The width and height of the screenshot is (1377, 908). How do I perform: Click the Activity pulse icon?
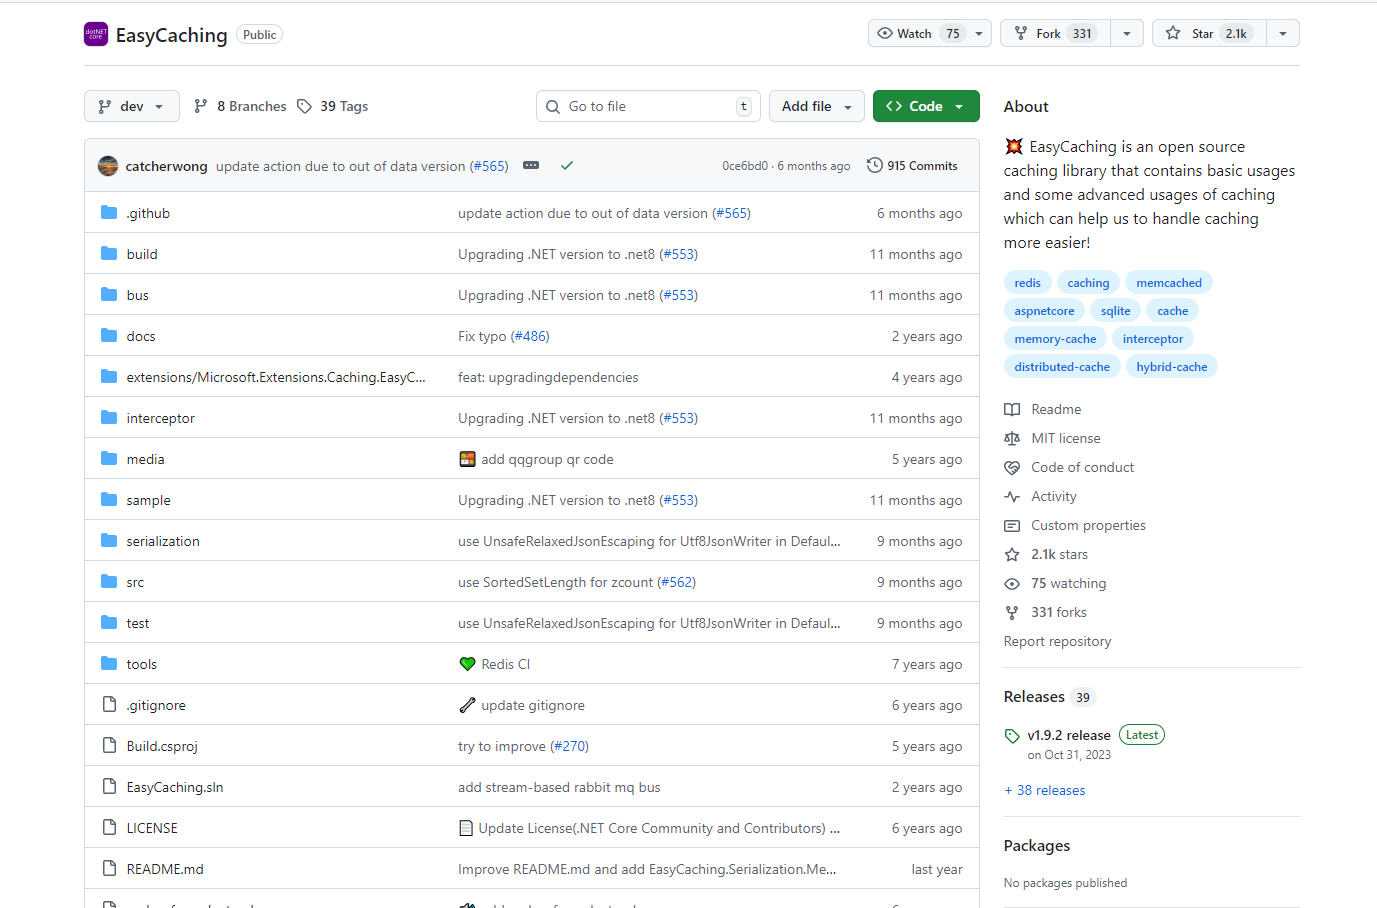click(1012, 496)
